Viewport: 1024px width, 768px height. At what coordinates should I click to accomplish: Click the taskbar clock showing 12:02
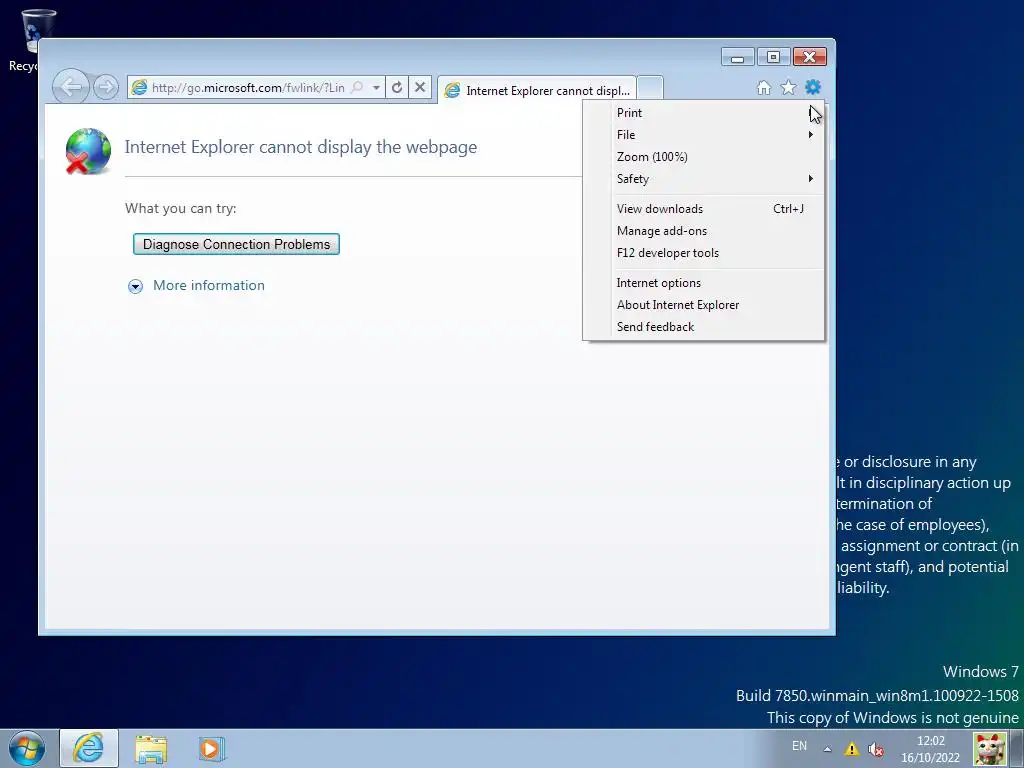[931, 749]
